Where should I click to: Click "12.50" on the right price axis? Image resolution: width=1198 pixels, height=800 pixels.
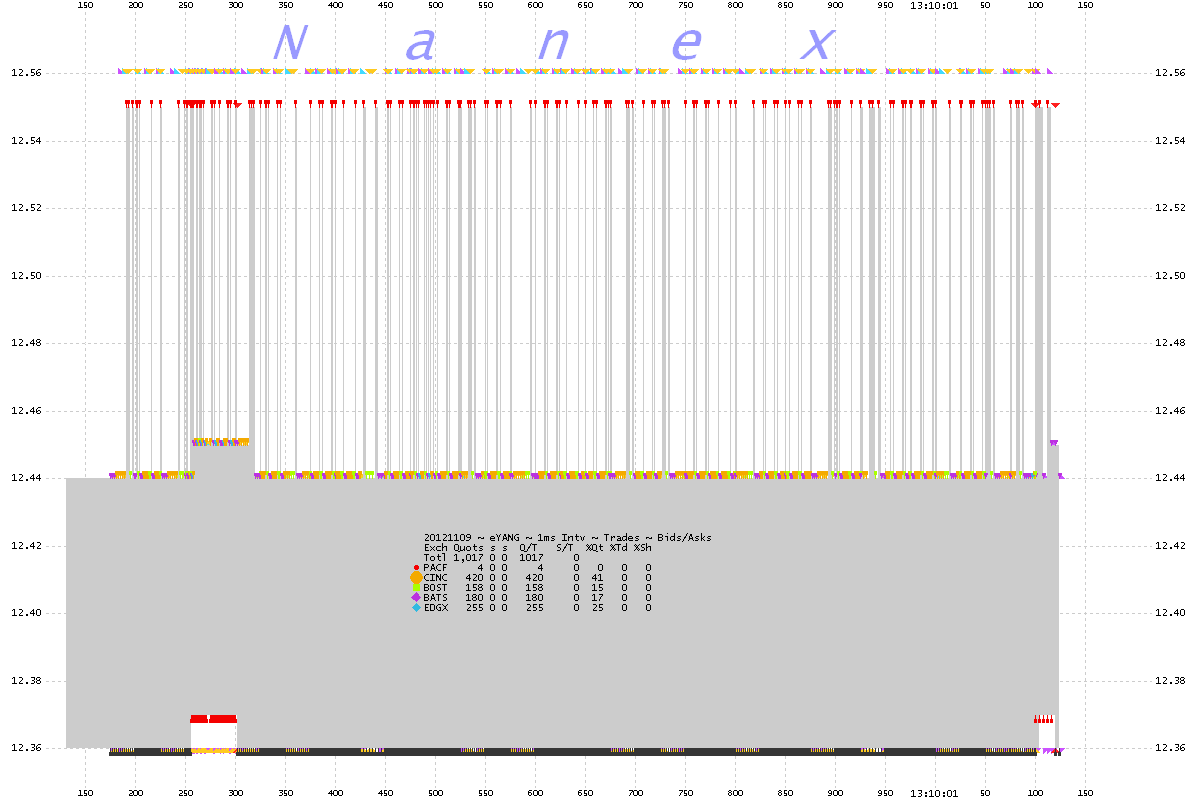click(x=1170, y=276)
